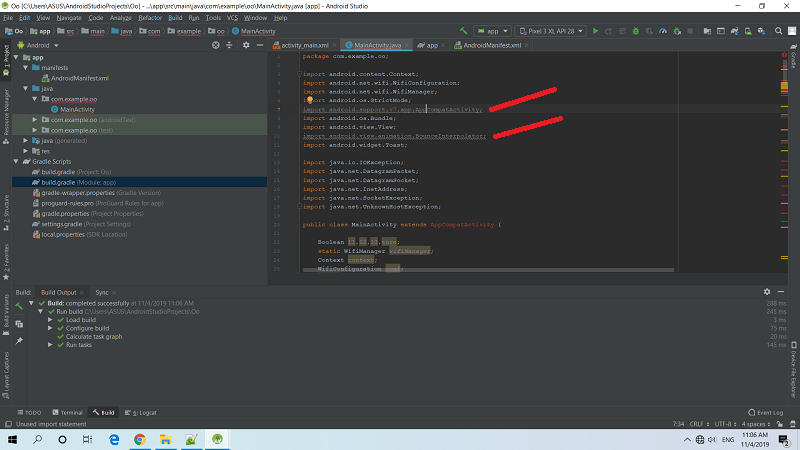This screenshot has width=800, height=450.
Task: Open Build panel settings gear
Action: (x=767, y=292)
